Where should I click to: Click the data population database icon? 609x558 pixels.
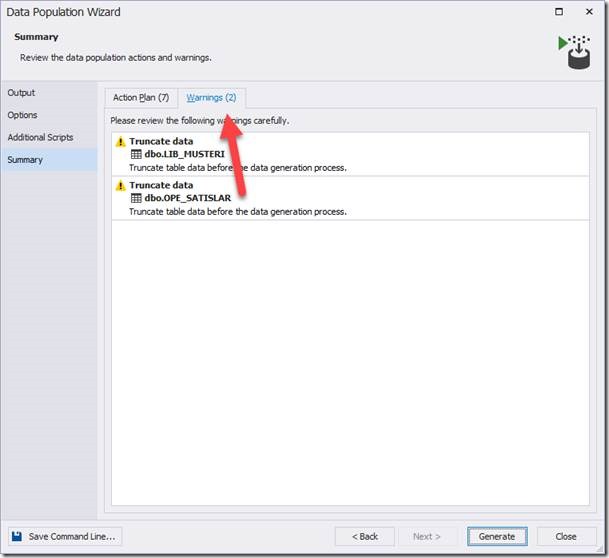tap(575, 52)
